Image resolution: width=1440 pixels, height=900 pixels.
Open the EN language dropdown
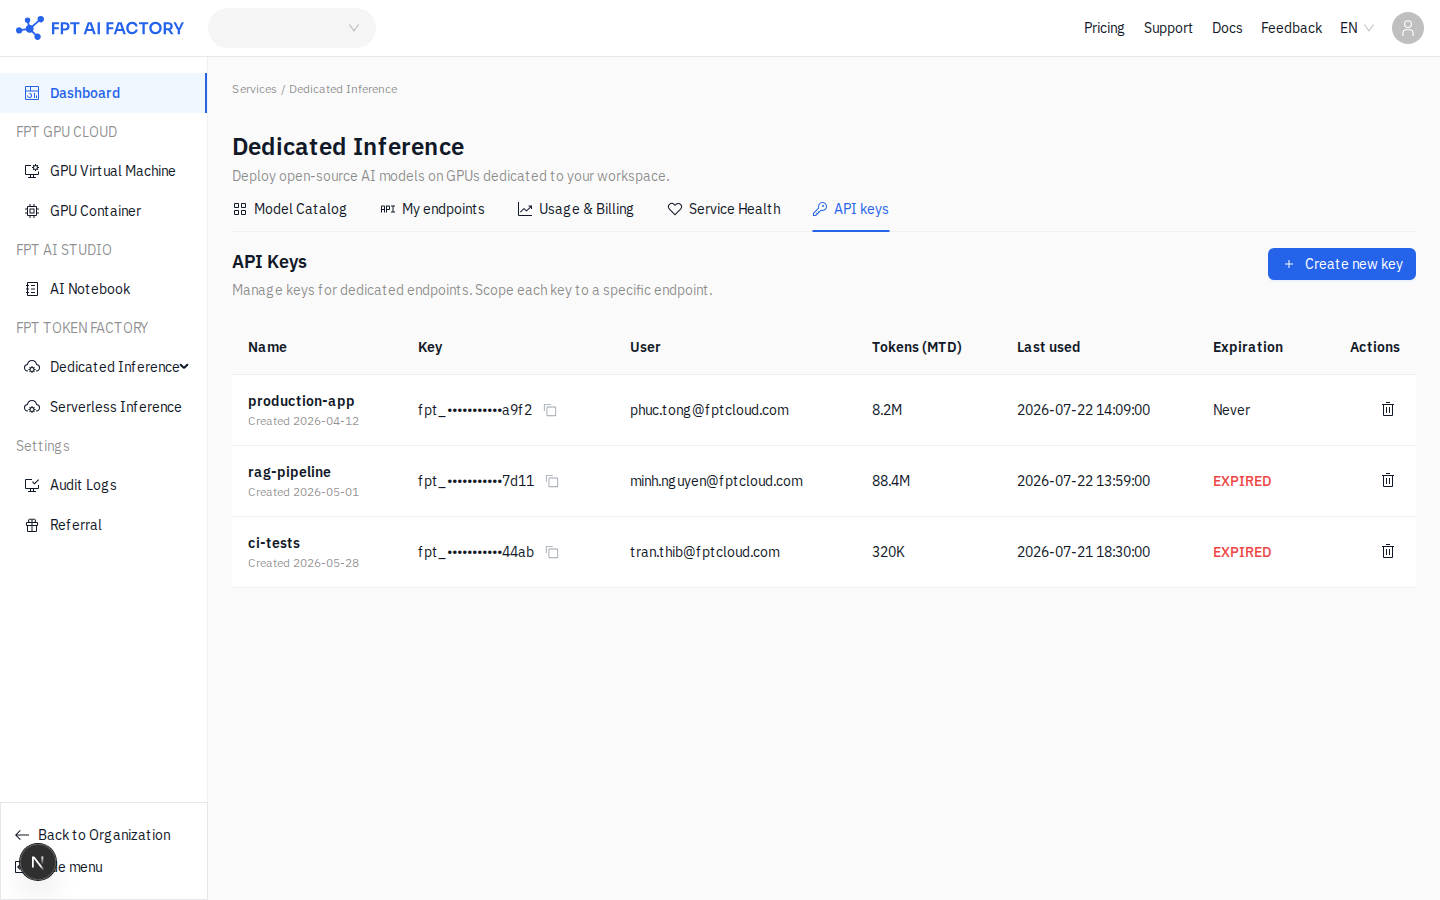coord(1357,28)
